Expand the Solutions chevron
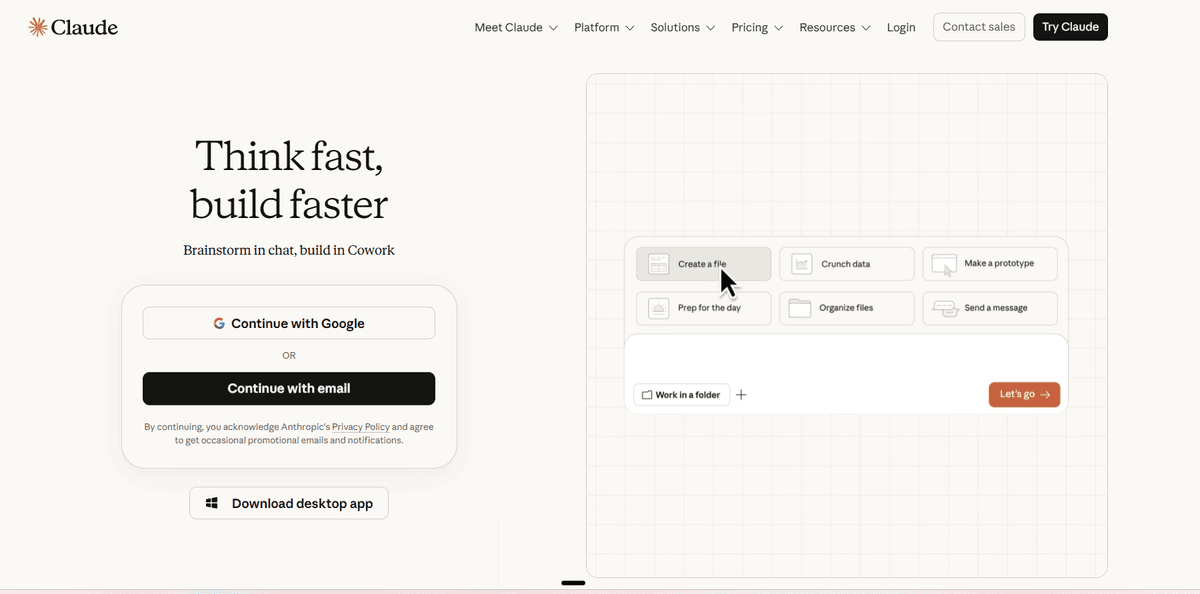 710,28
